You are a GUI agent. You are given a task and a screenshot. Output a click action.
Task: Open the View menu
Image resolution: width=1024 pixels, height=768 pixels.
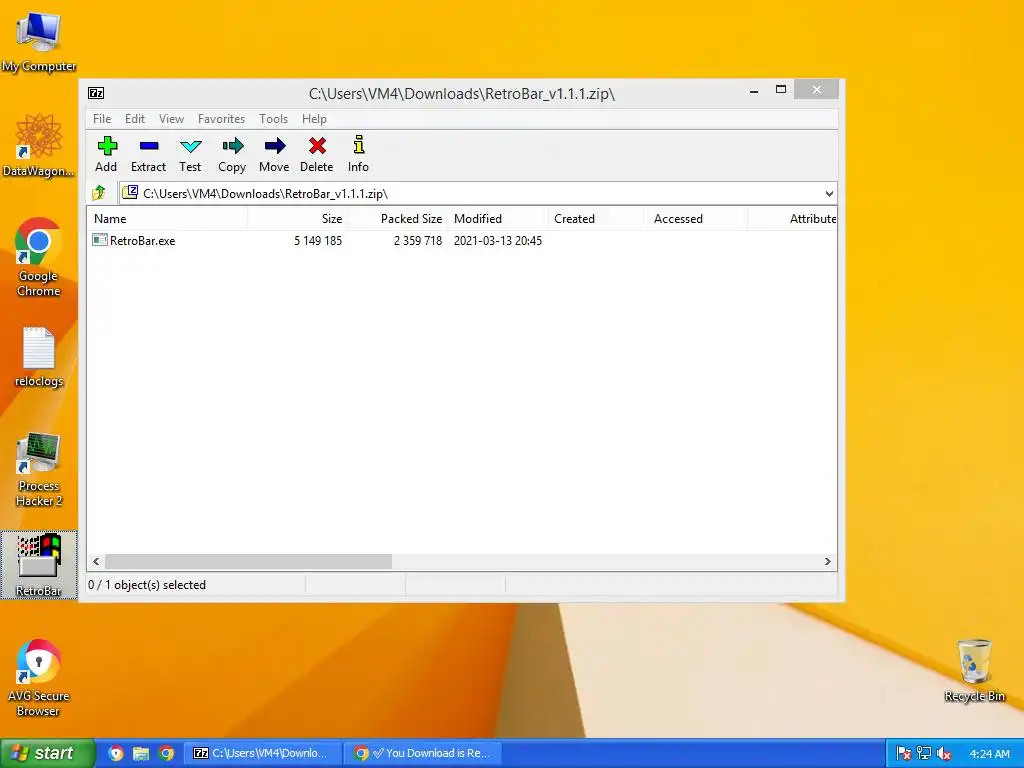click(171, 119)
